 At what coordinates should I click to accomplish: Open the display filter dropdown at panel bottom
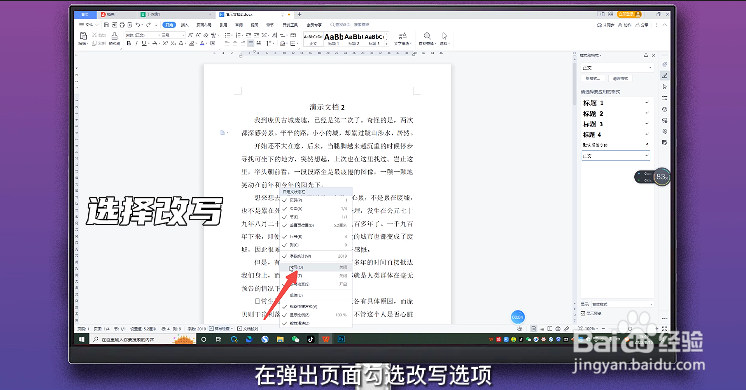[622, 304]
